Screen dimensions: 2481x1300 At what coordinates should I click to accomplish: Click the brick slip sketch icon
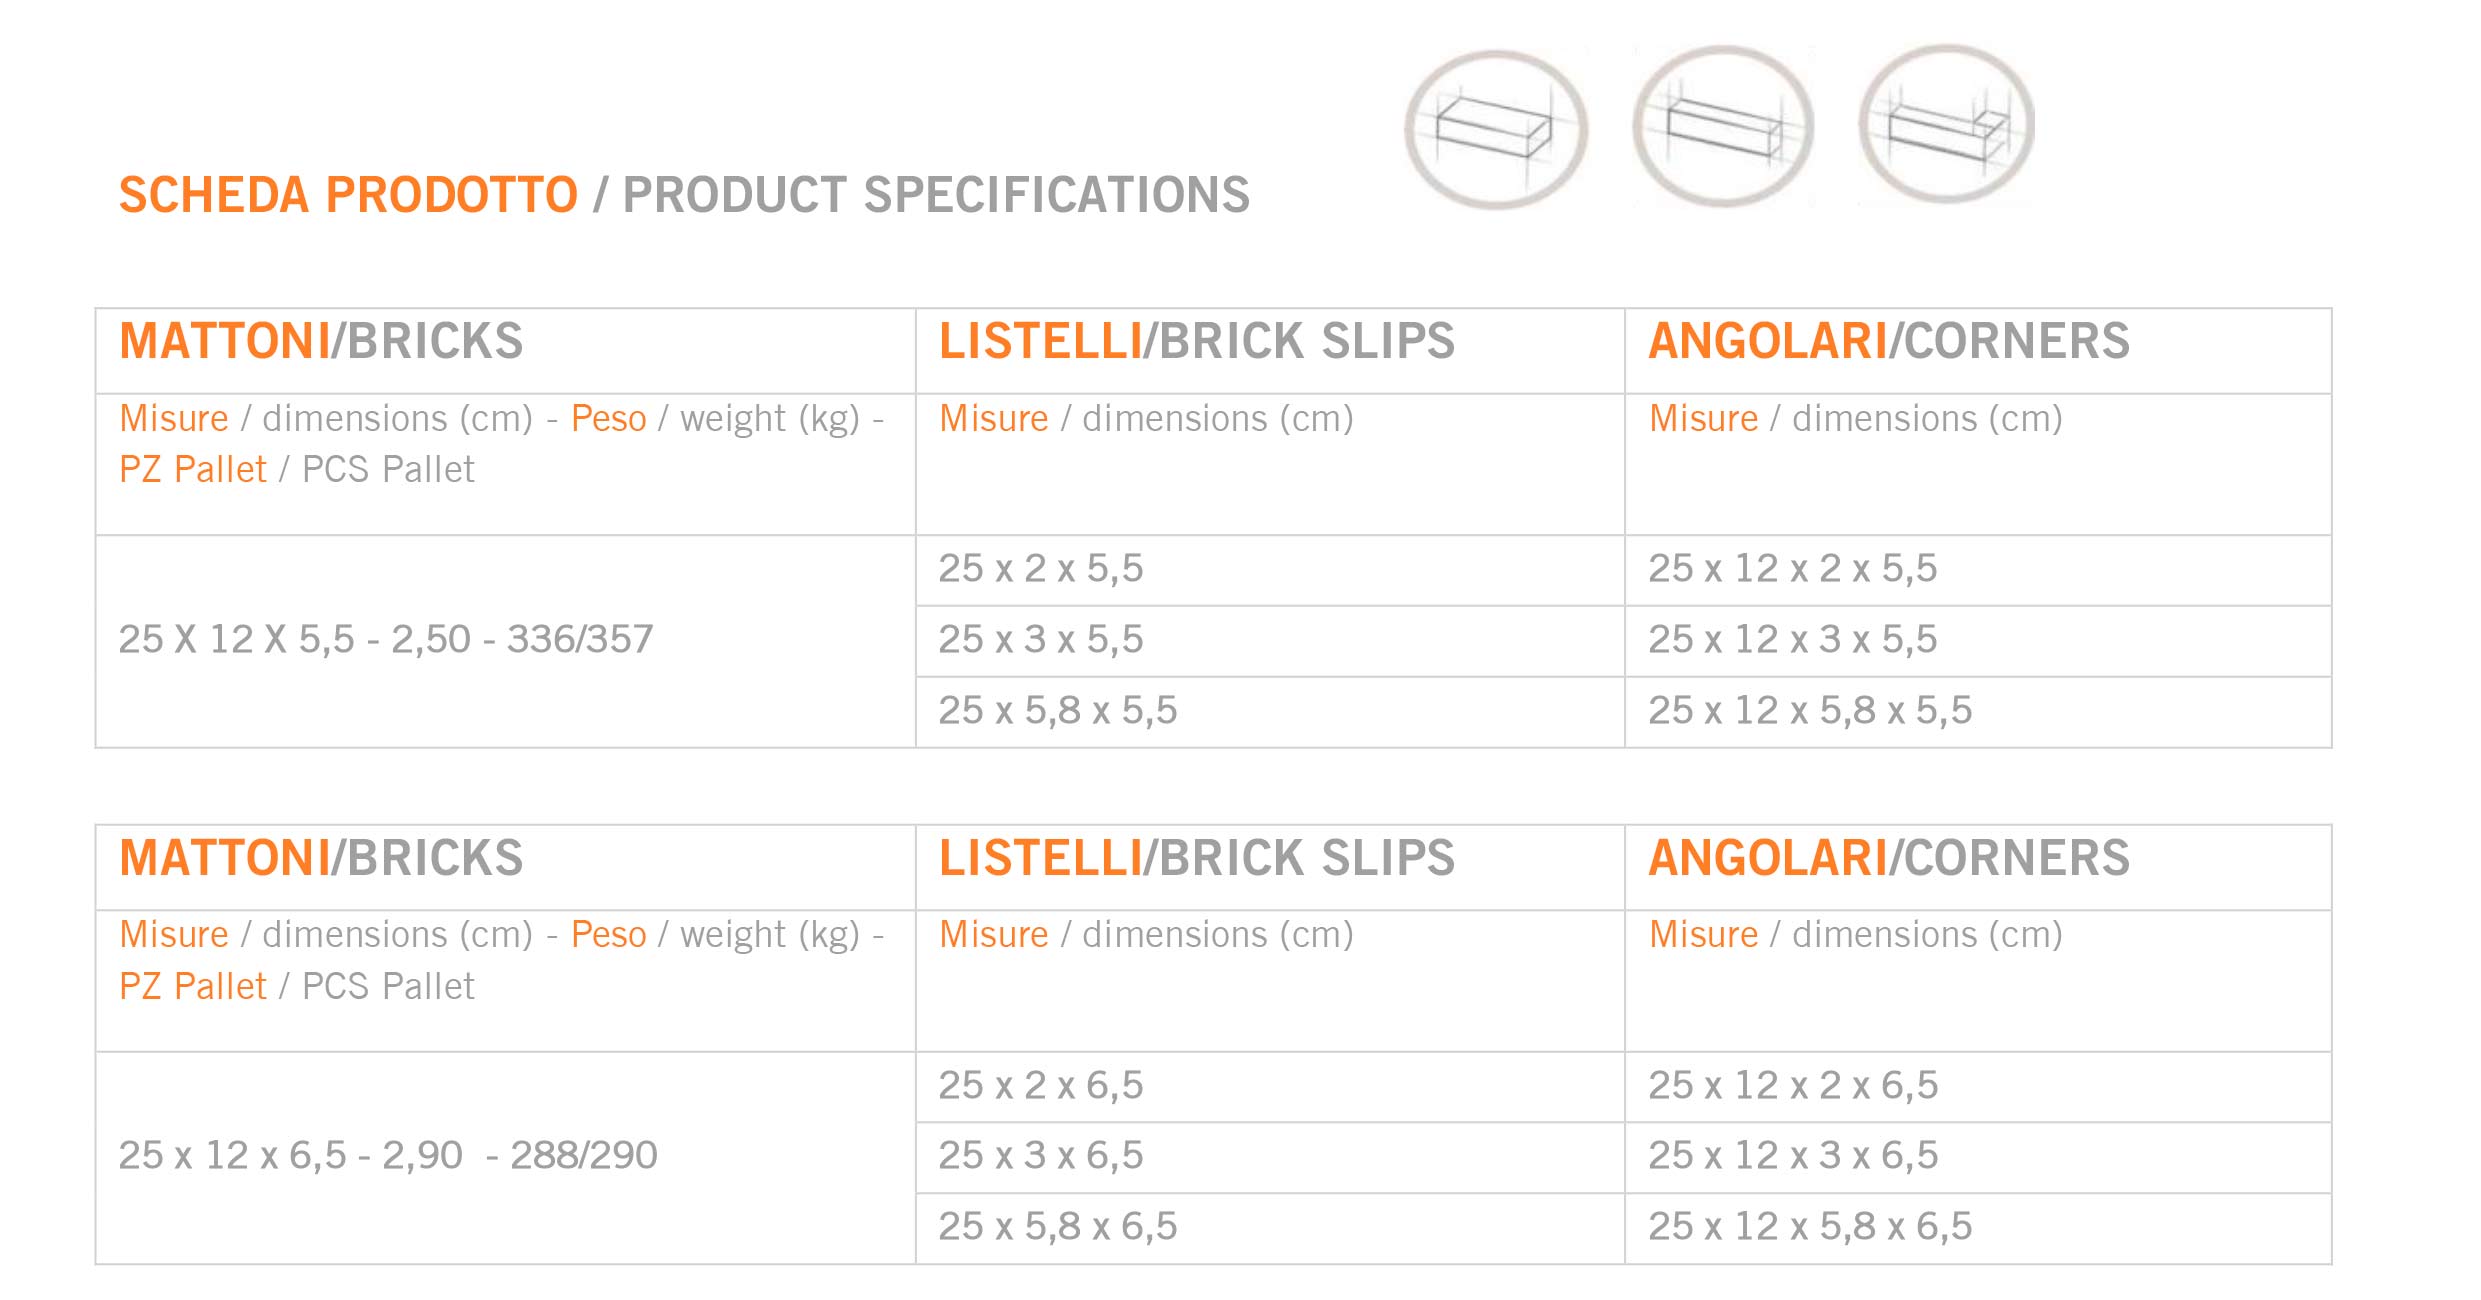click(1723, 126)
